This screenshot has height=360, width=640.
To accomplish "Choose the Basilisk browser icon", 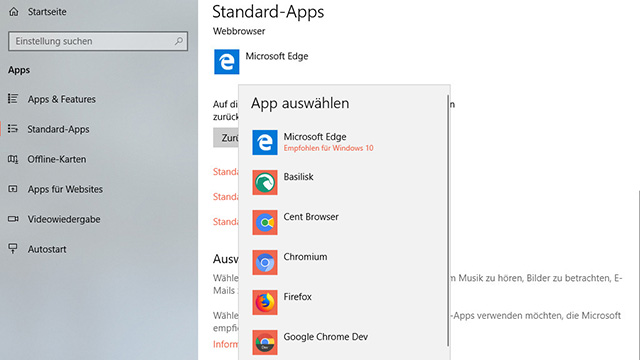I will pyautogui.click(x=265, y=182).
